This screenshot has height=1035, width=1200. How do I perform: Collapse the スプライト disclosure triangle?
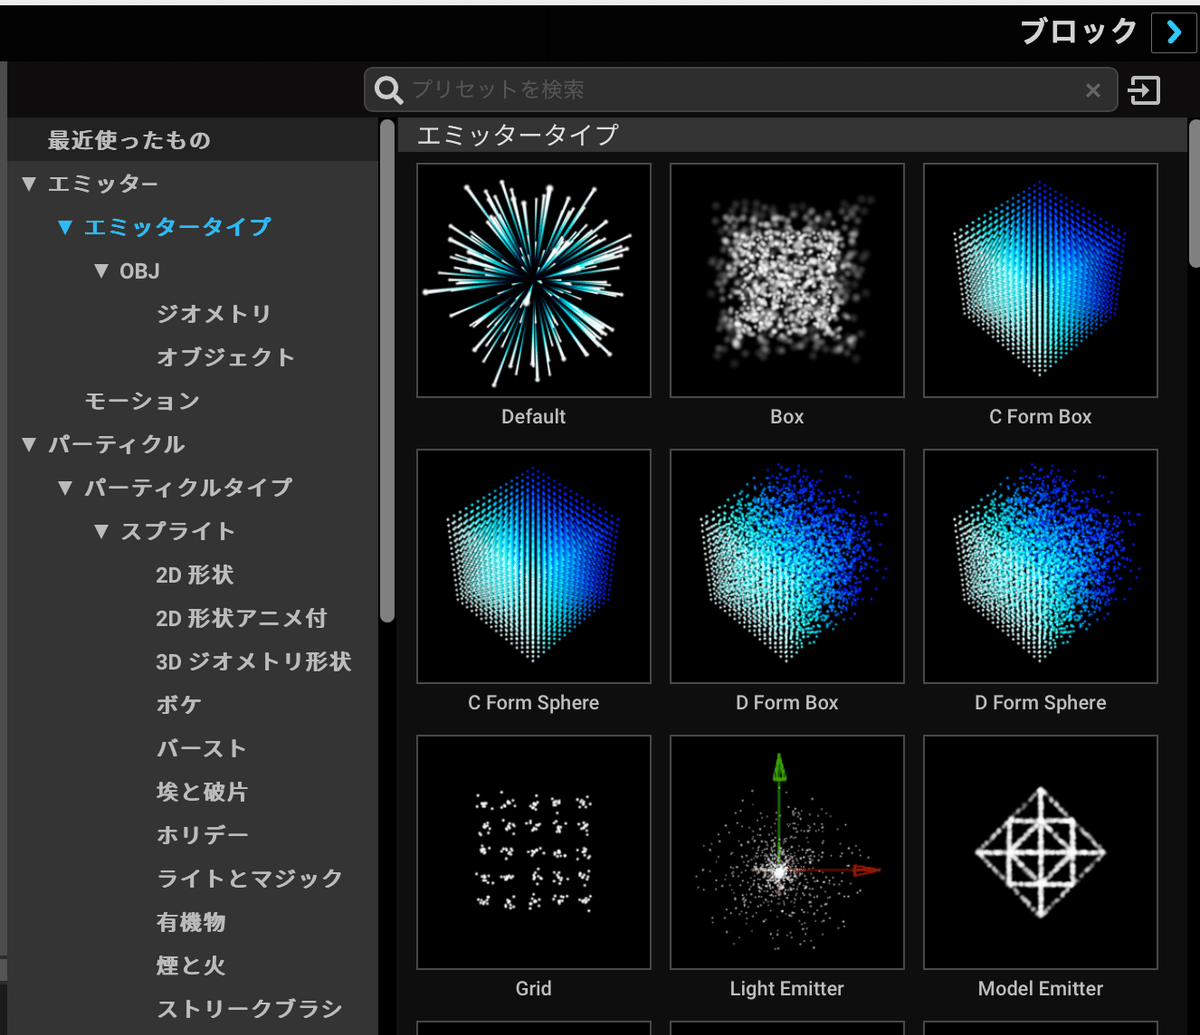click(99, 531)
